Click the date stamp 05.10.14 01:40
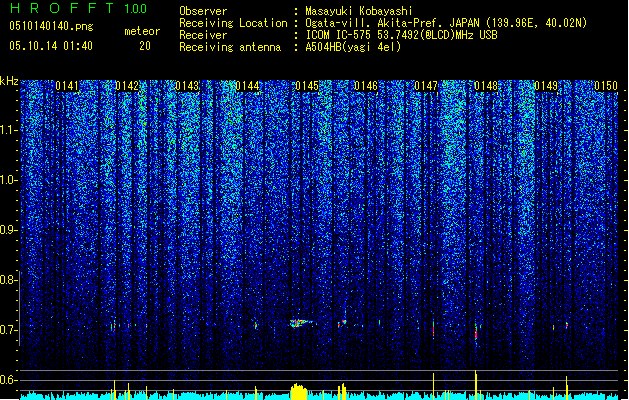This screenshot has height=400, width=629. pyautogui.click(x=51, y=46)
